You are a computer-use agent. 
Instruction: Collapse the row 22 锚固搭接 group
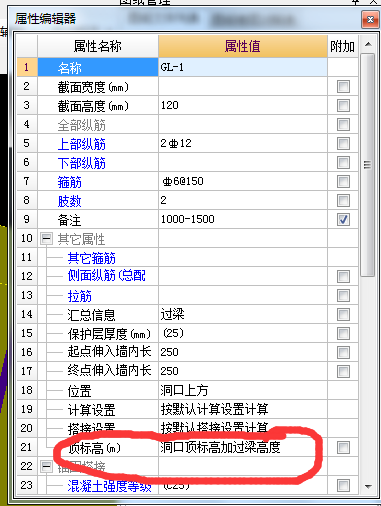coord(46,466)
